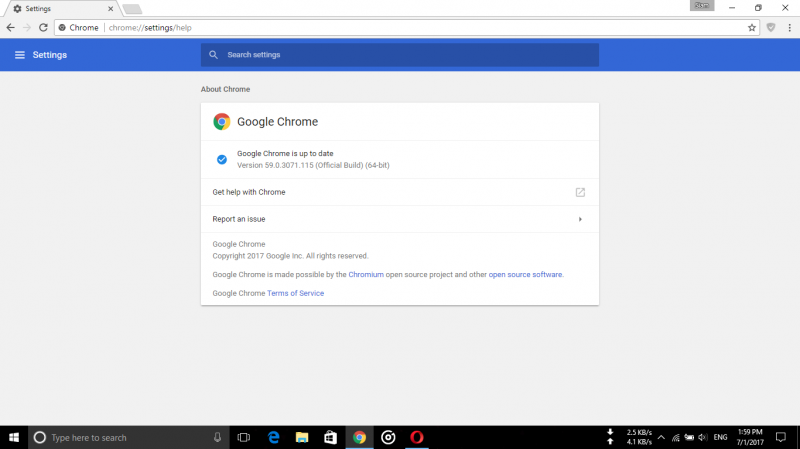Click the Chrome taskbar icon
This screenshot has width=800, height=449.
pos(359,437)
